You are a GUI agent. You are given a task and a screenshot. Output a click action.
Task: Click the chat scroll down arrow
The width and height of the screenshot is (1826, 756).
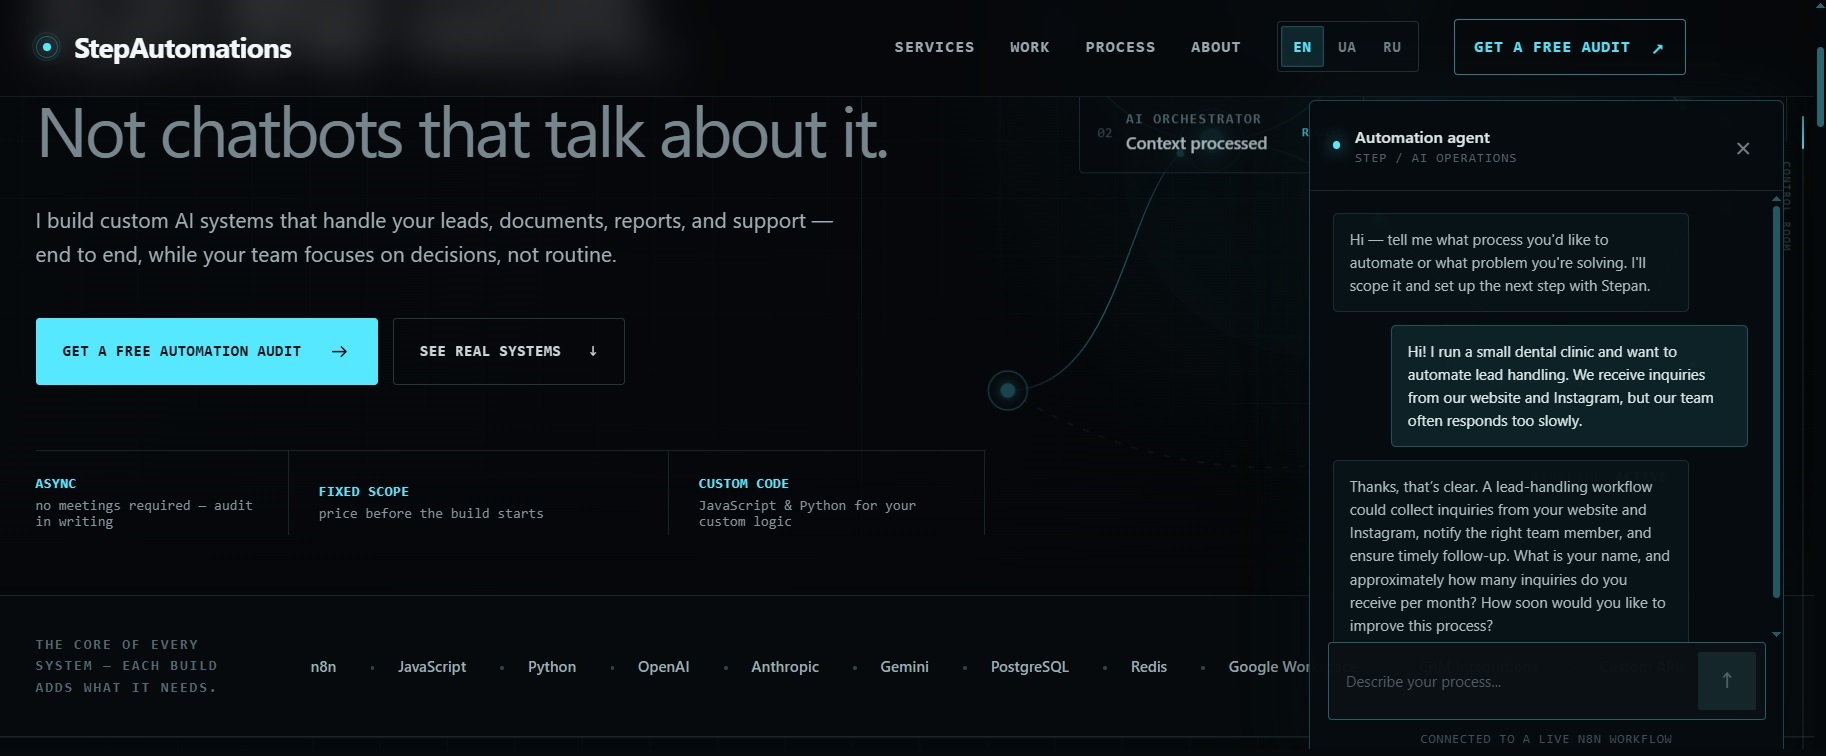1776,634
